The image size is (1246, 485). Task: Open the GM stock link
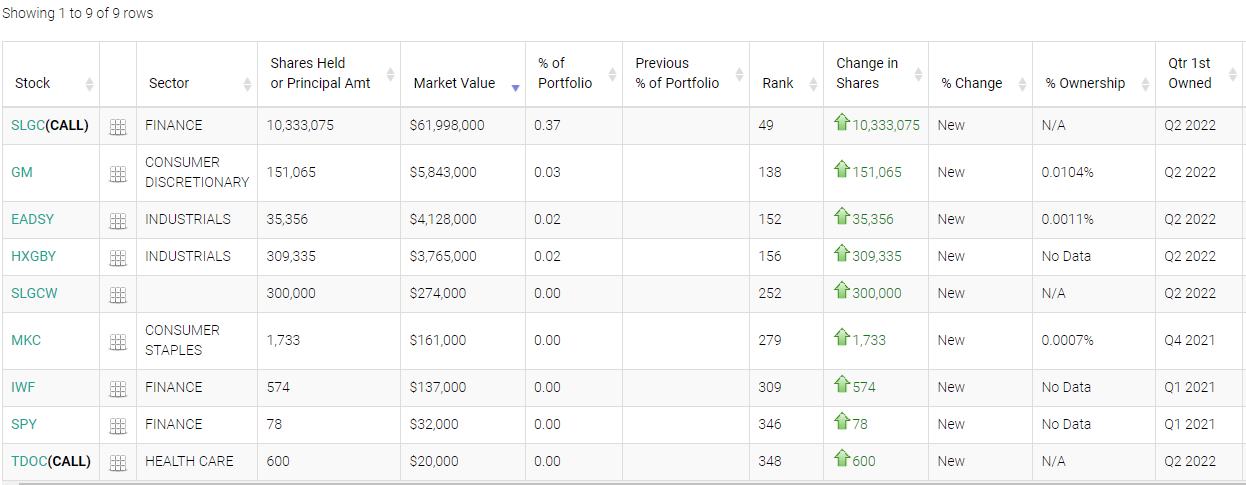(22, 172)
